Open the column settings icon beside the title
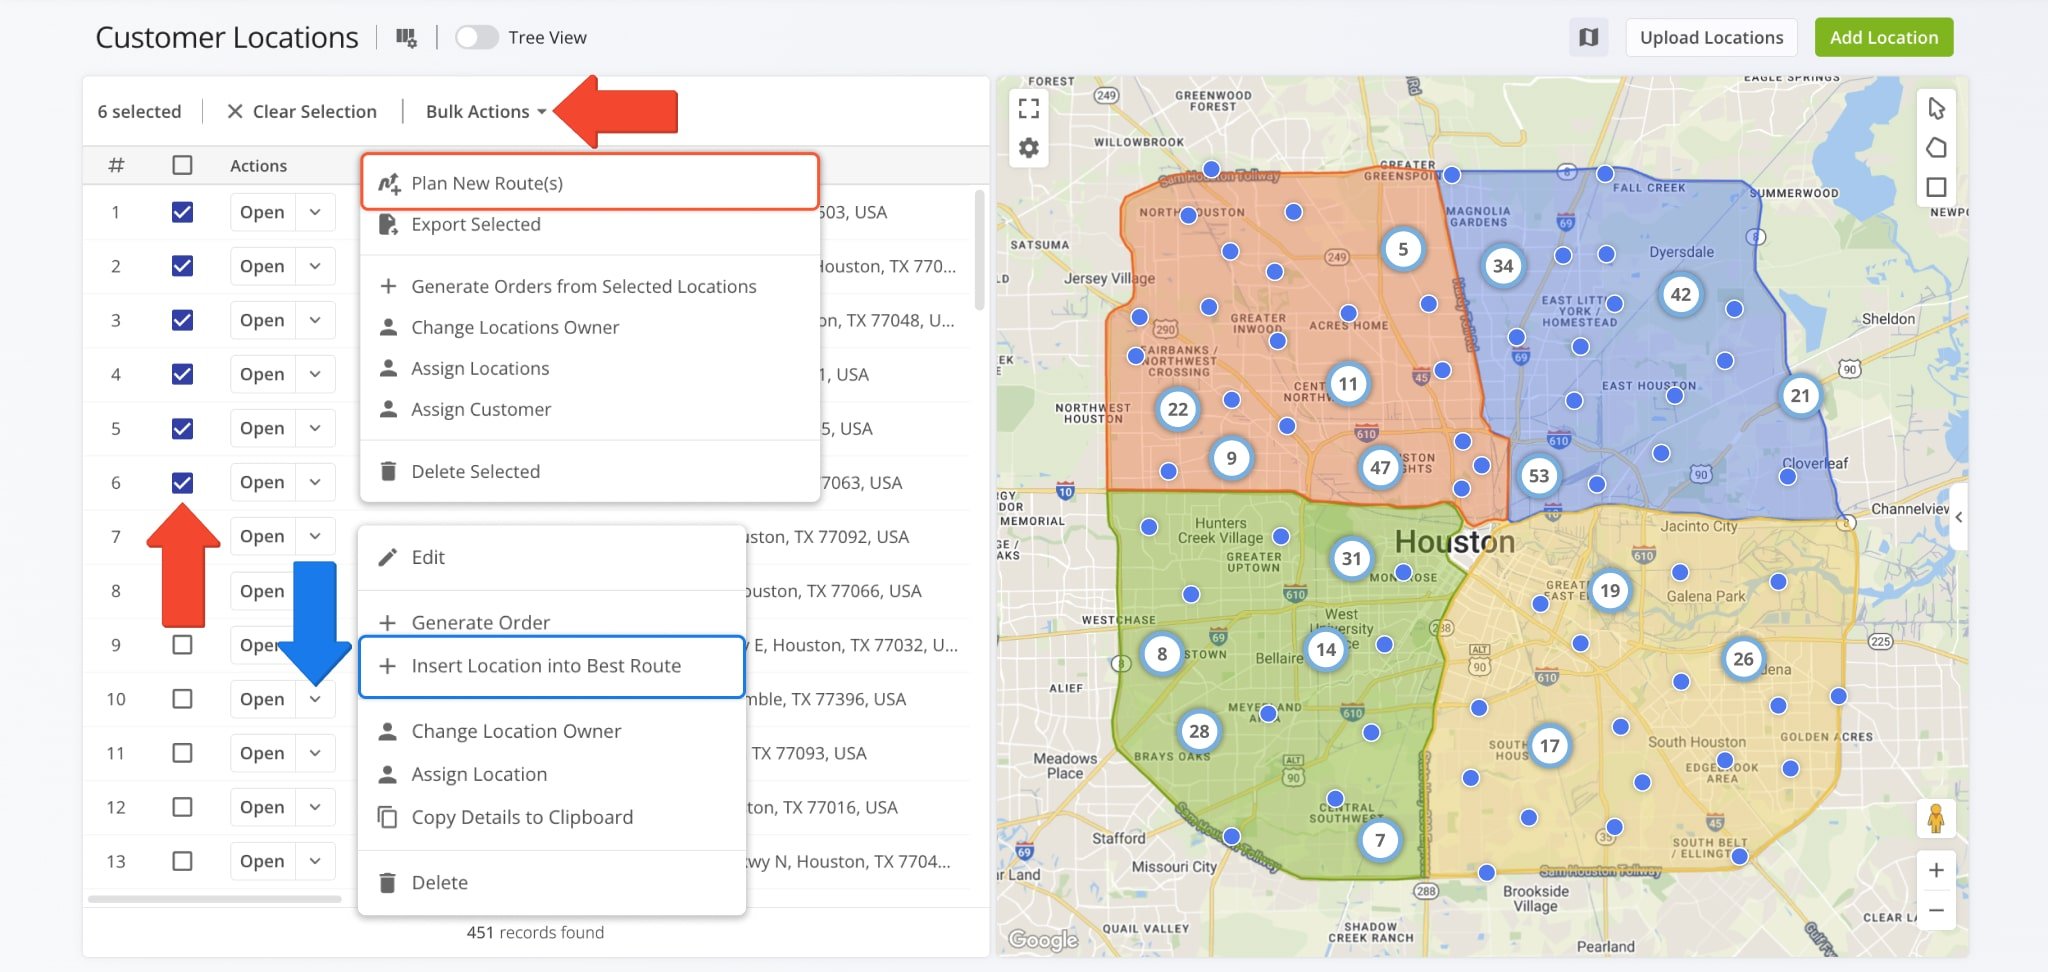 [x=406, y=38]
